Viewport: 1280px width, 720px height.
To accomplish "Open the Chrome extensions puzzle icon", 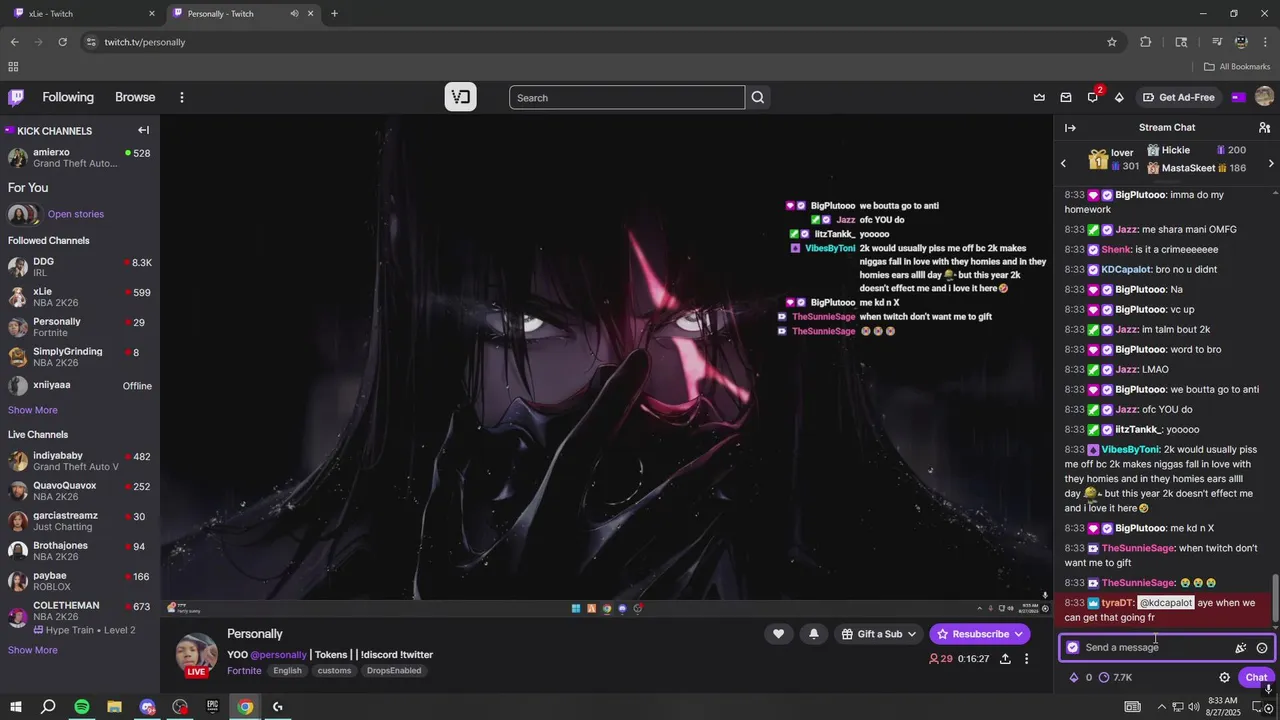I will pyautogui.click(x=1146, y=42).
